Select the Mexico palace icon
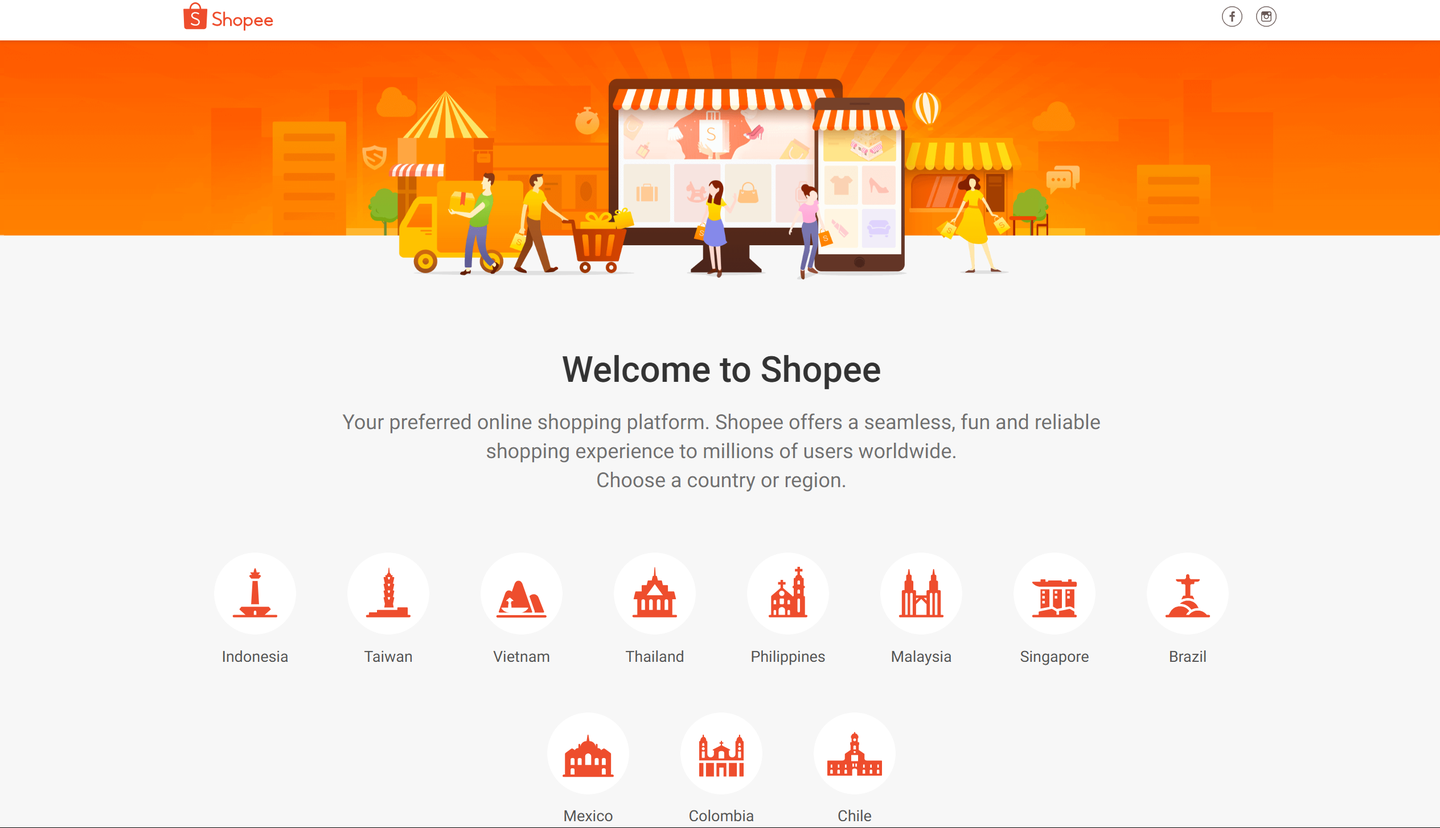The image size is (1440, 828). point(588,754)
